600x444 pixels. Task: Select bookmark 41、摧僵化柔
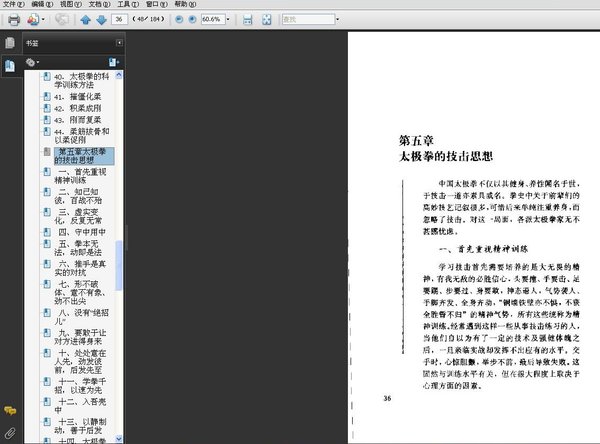(x=77, y=96)
